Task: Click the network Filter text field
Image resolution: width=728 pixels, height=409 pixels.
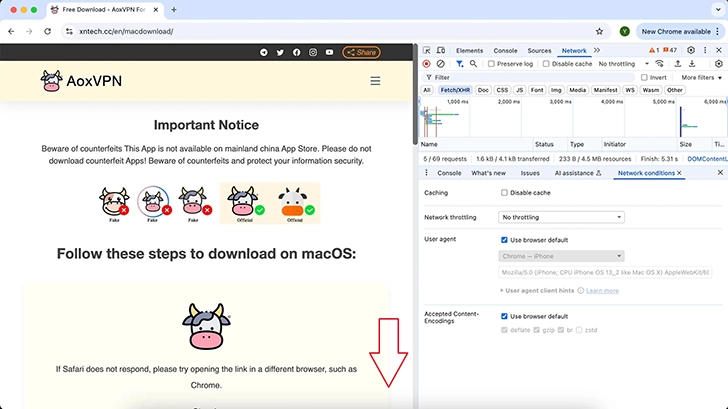Action: pos(529,78)
